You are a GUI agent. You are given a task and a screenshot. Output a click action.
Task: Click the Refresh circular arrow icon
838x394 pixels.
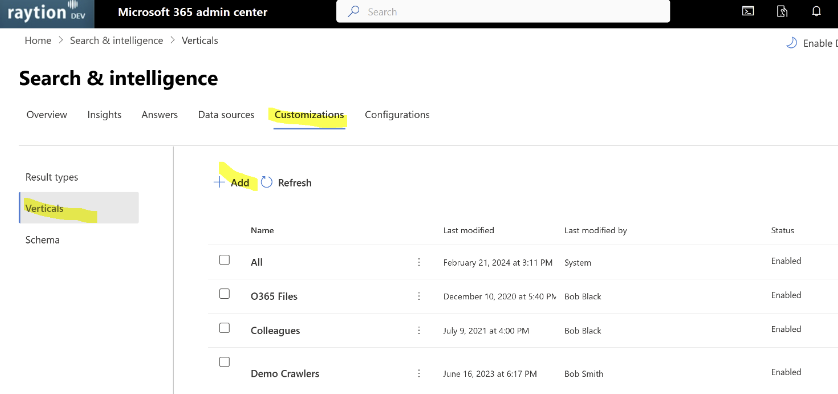(x=266, y=182)
